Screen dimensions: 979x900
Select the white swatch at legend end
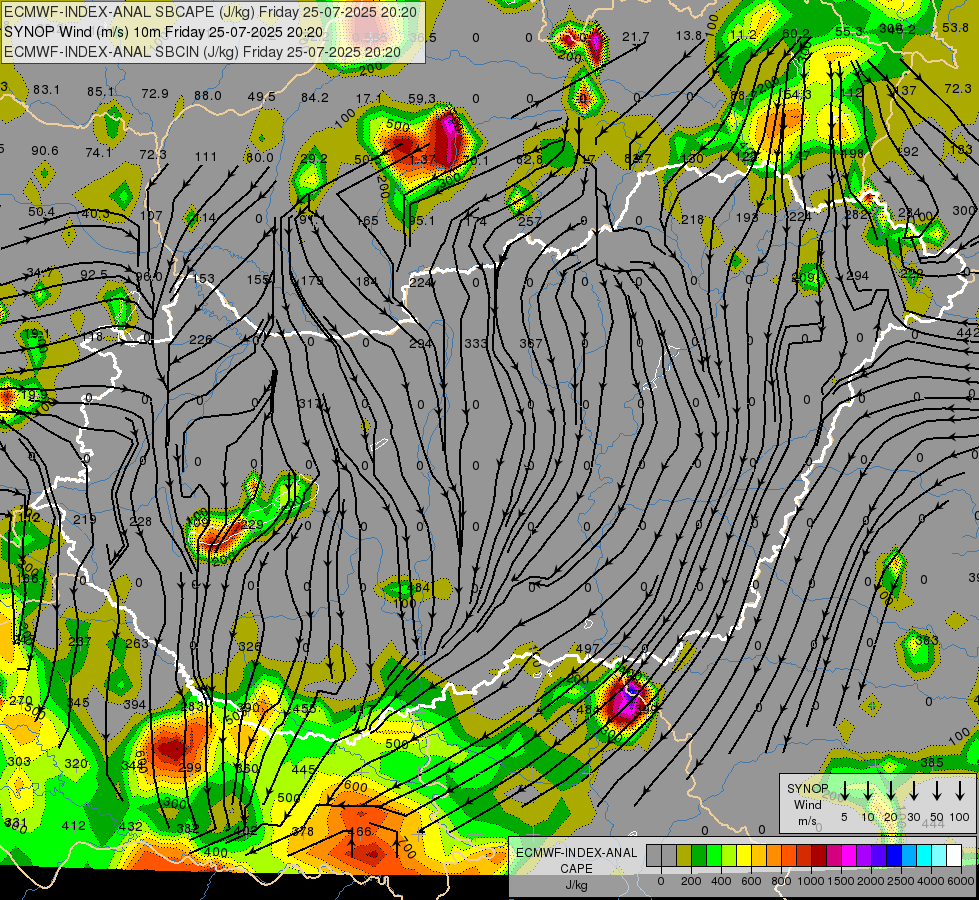click(x=953, y=856)
